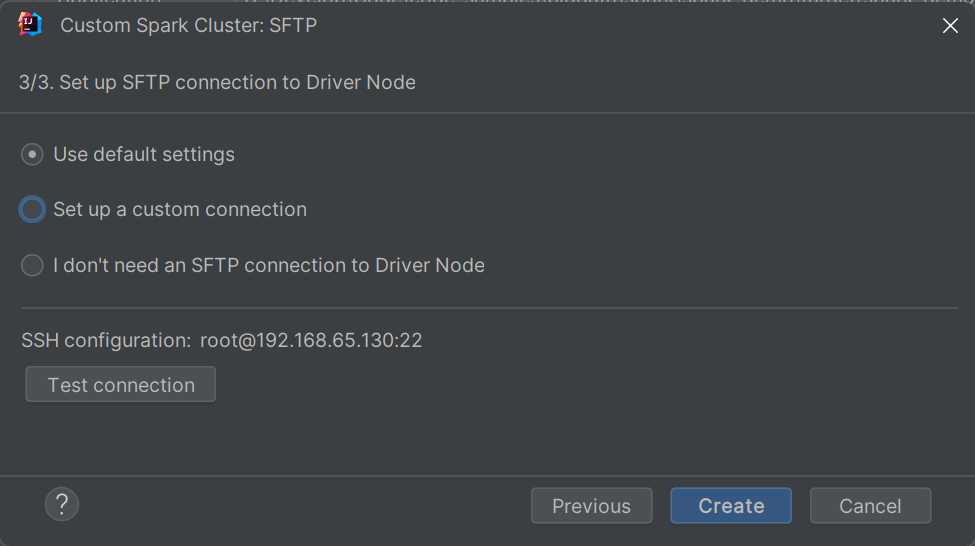Click the "Use default settings" label text

144,155
